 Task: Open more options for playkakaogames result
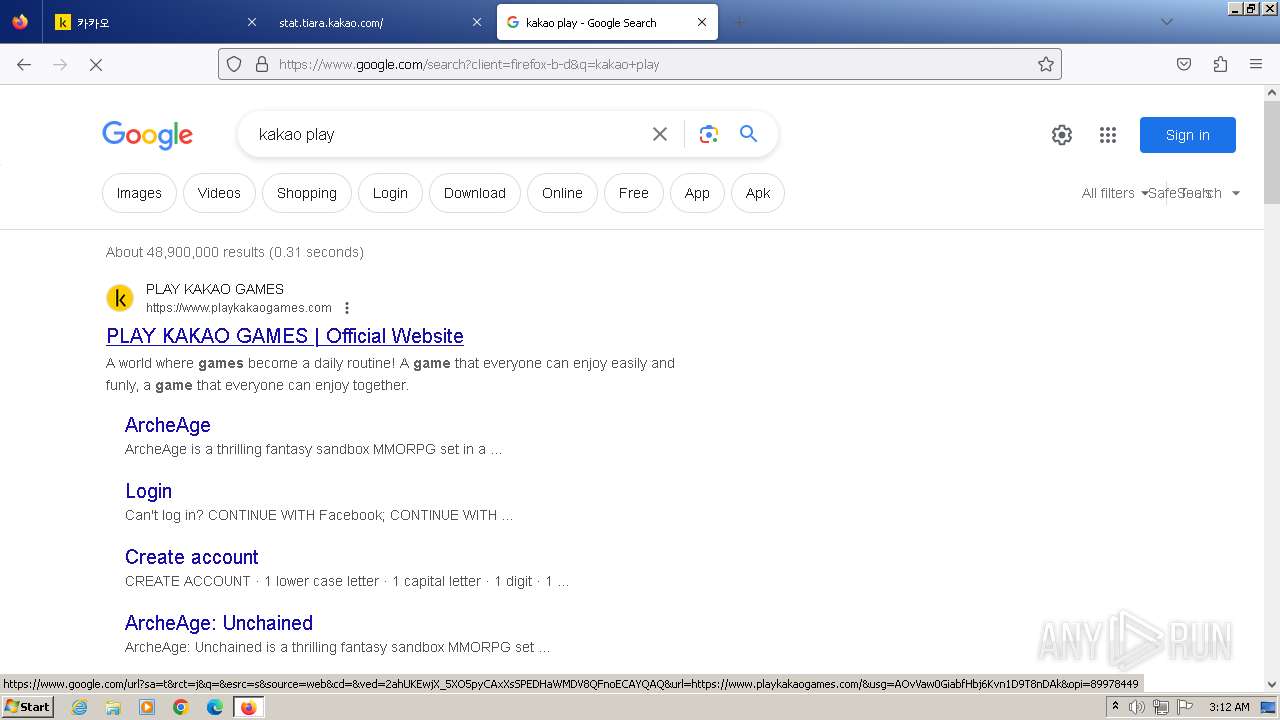point(347,308)
